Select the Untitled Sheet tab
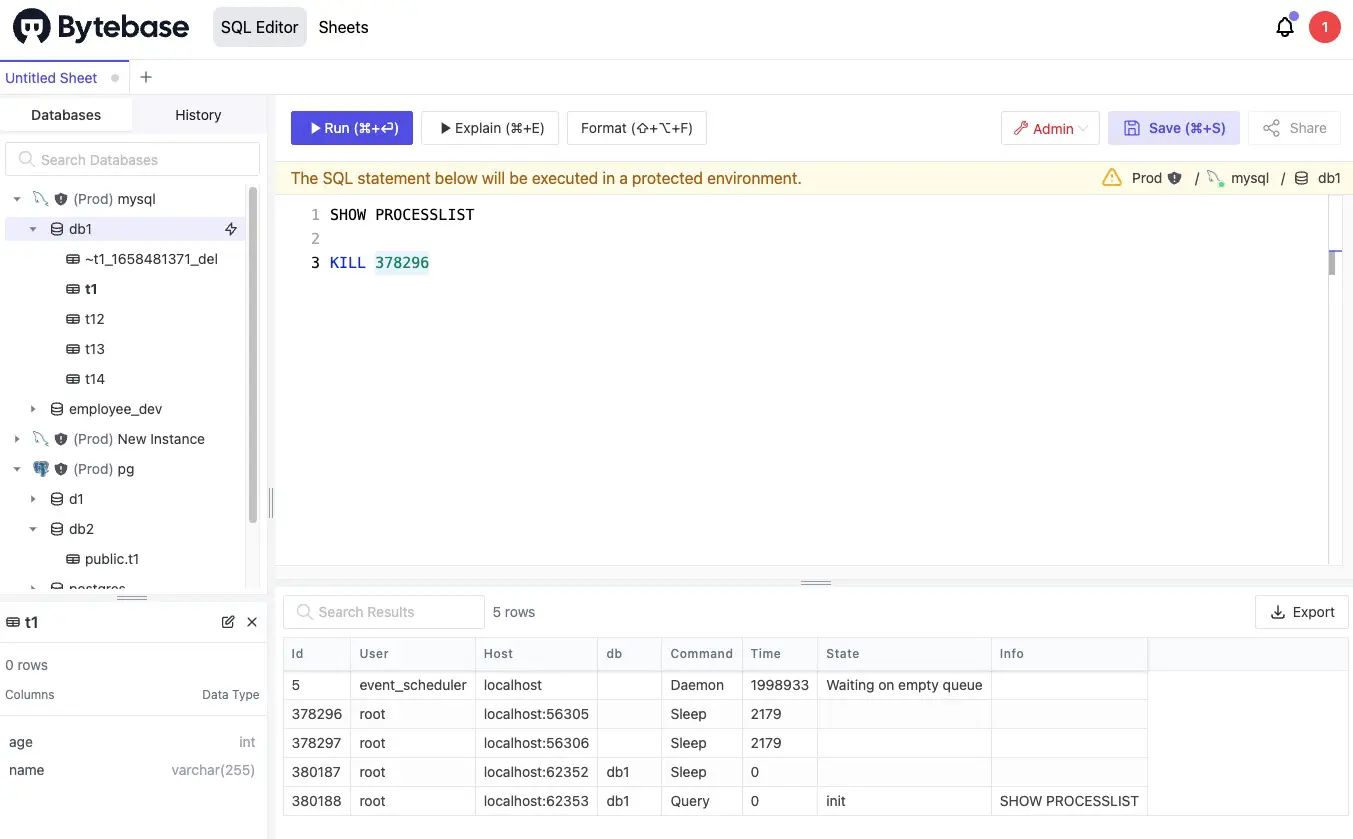This screenshot has width=1353, height=839. 51,78
